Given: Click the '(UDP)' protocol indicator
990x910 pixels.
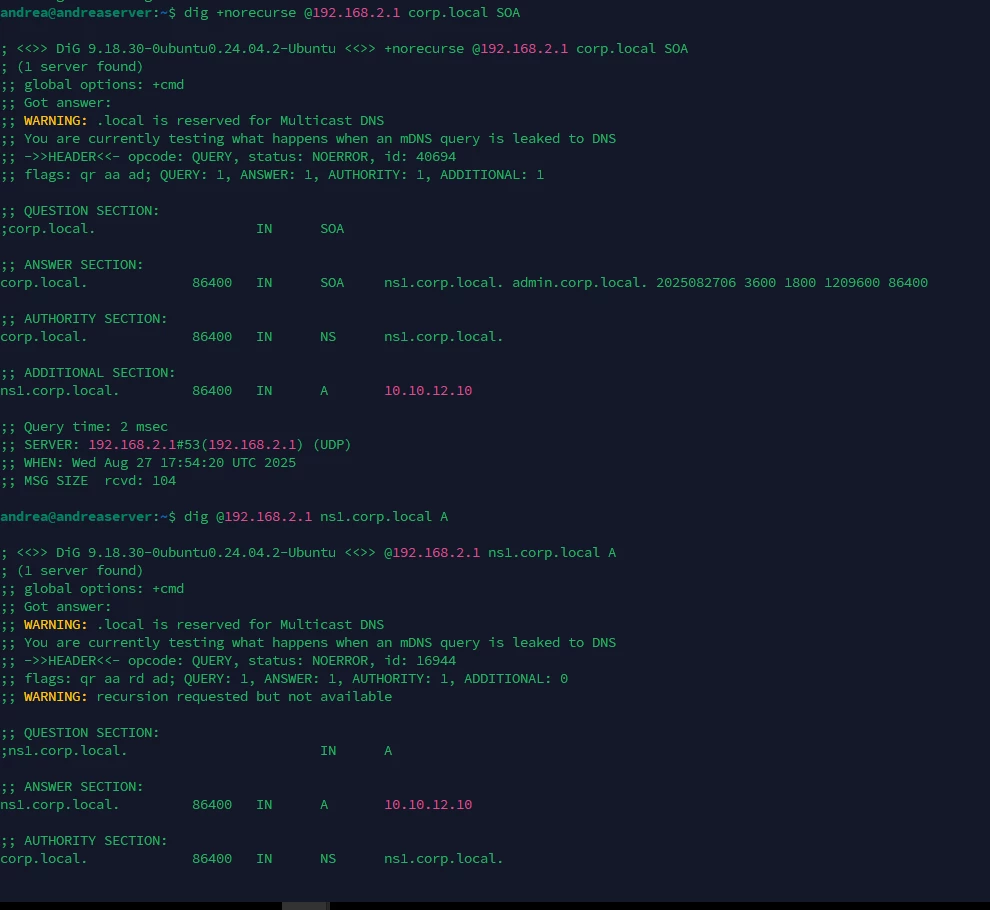Looking at the screenshot, I should click(x=331, y=445).
